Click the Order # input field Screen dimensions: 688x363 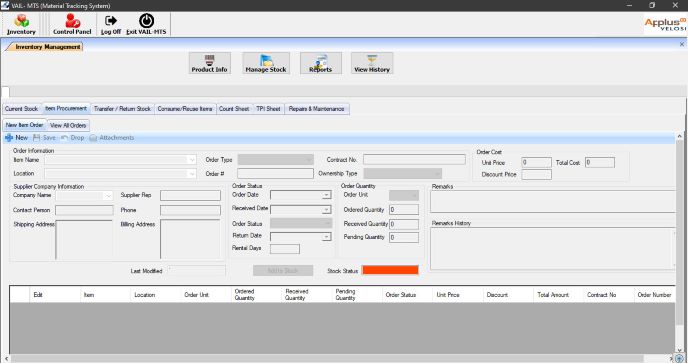coord(276,173)
